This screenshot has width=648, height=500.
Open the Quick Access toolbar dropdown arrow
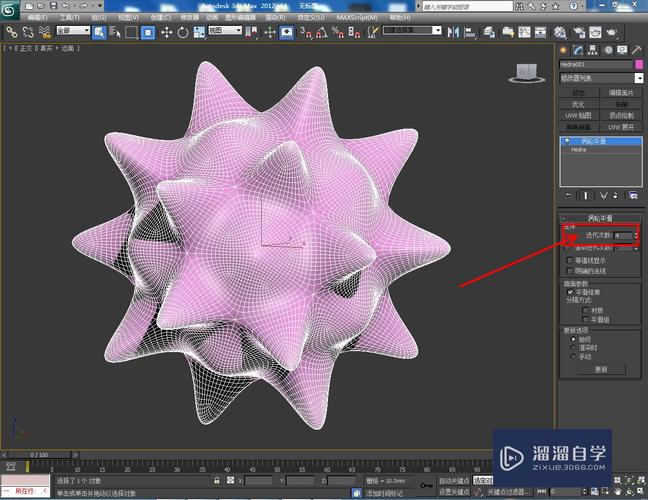pyautogui.click(x=100, y=6)
